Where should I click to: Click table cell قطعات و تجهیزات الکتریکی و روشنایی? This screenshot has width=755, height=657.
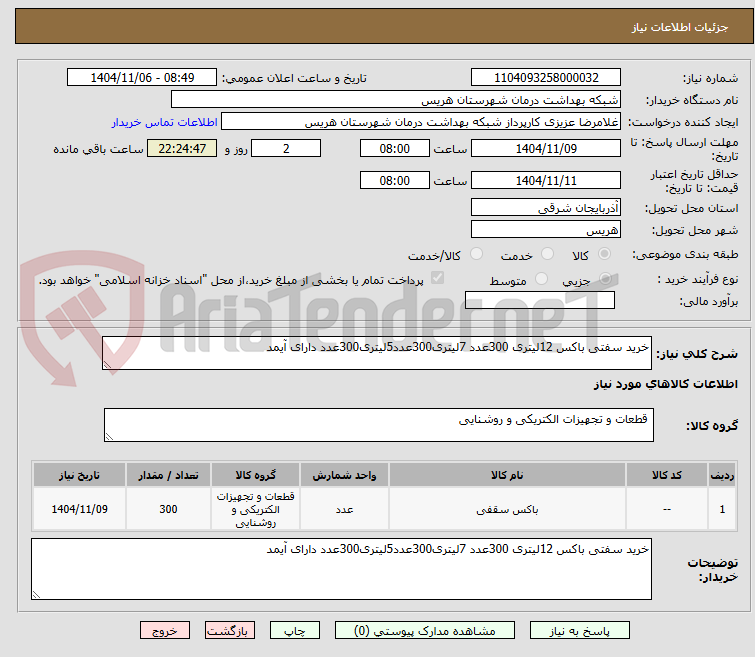(256, 510)
